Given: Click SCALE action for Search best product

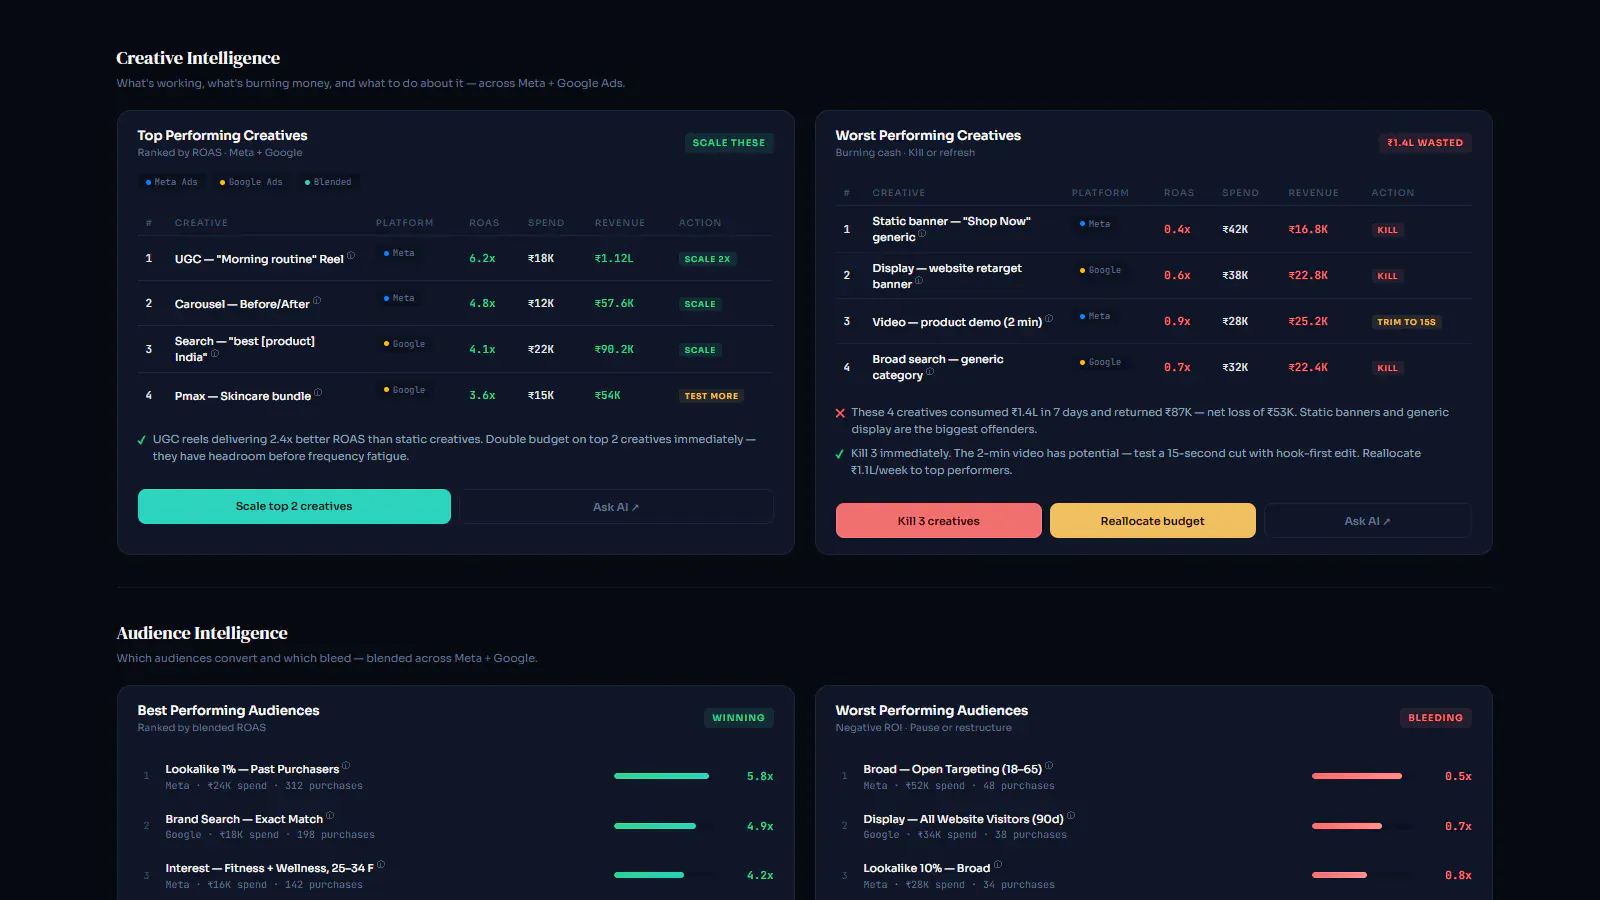Looking at the screenshot, I should click(x=700, y=350).
